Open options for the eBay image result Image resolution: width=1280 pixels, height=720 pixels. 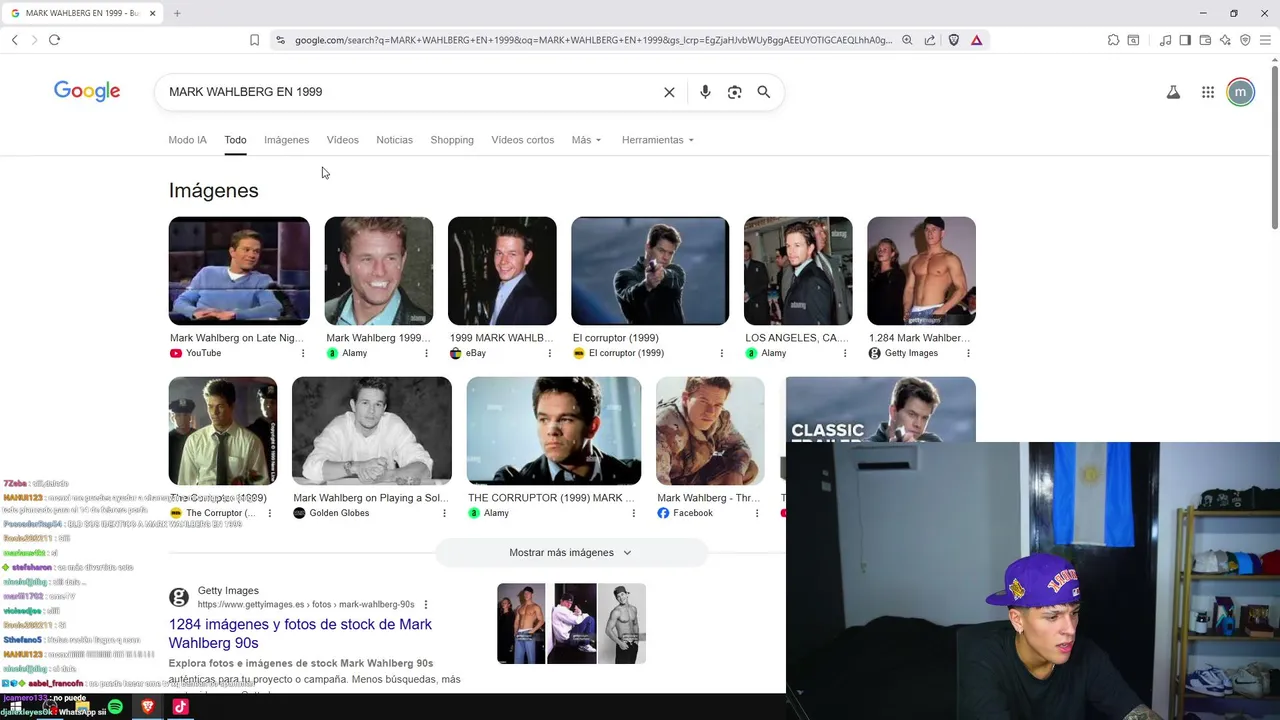(x=549, y=353)
